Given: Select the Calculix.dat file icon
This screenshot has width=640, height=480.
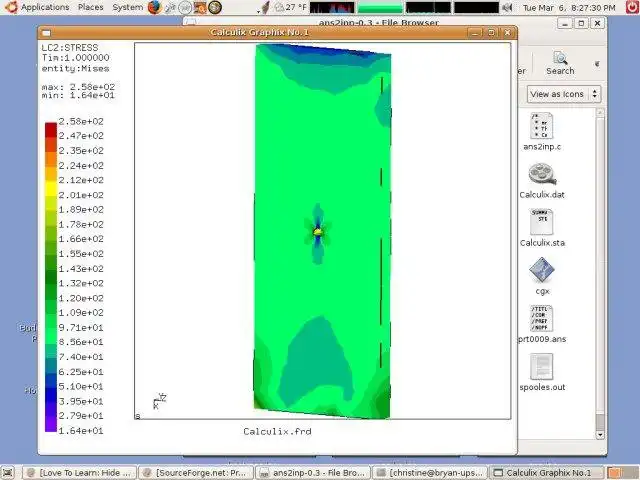Looking at the screenshot, I should (542, 174).
